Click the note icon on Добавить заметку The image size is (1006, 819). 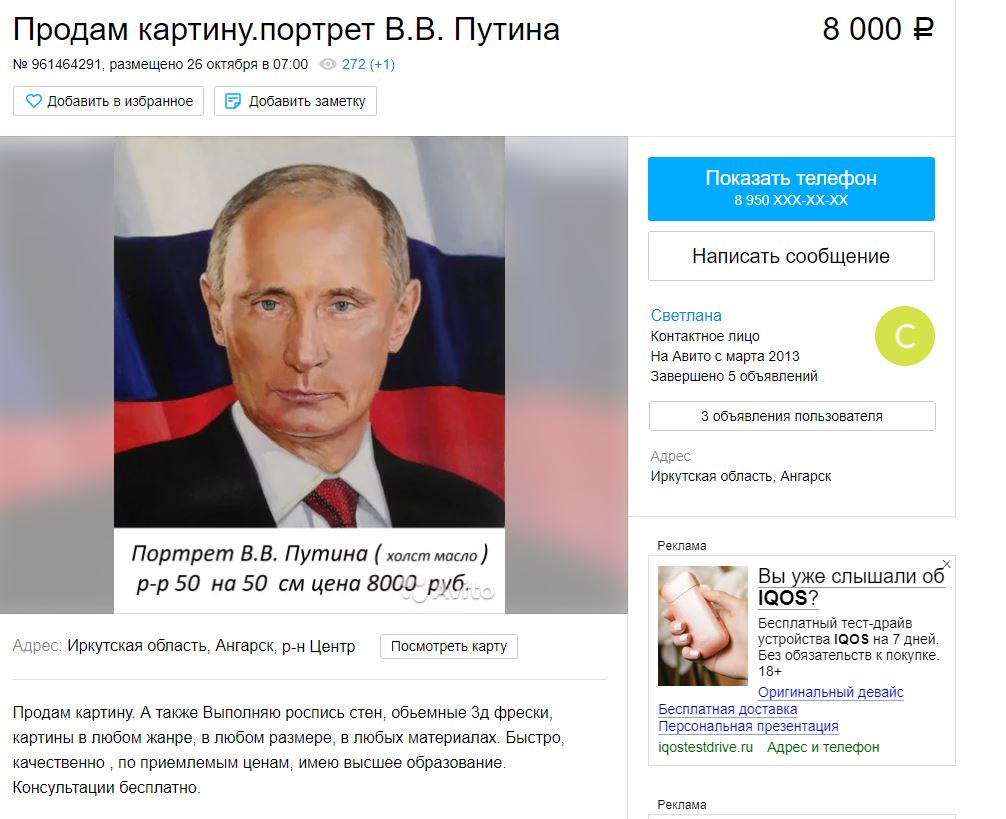point(232,101)
